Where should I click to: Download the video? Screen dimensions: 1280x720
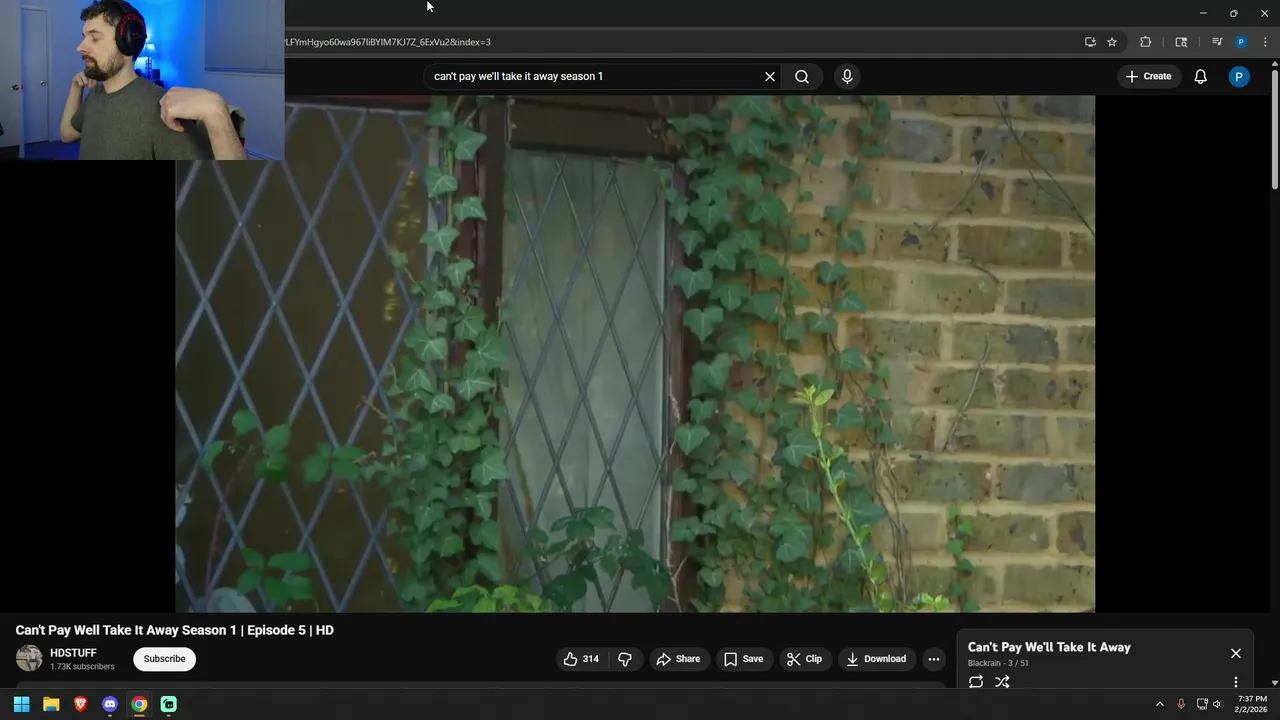876,659
